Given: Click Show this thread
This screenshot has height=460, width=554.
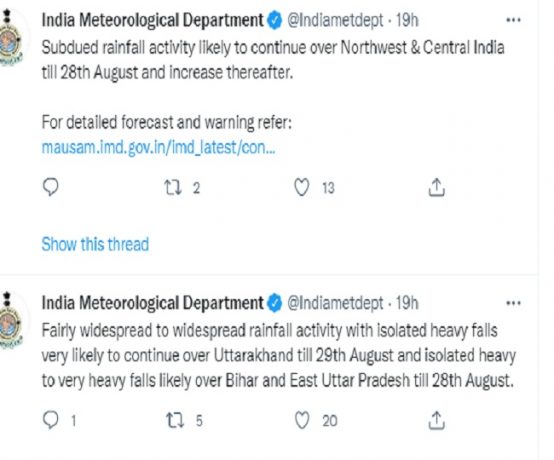Looking at the screenshot, I should pos(95,244).
